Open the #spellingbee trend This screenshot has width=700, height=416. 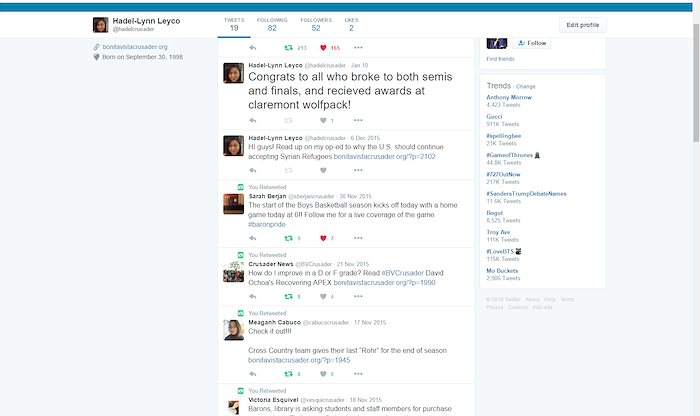[x=504, y=136]
